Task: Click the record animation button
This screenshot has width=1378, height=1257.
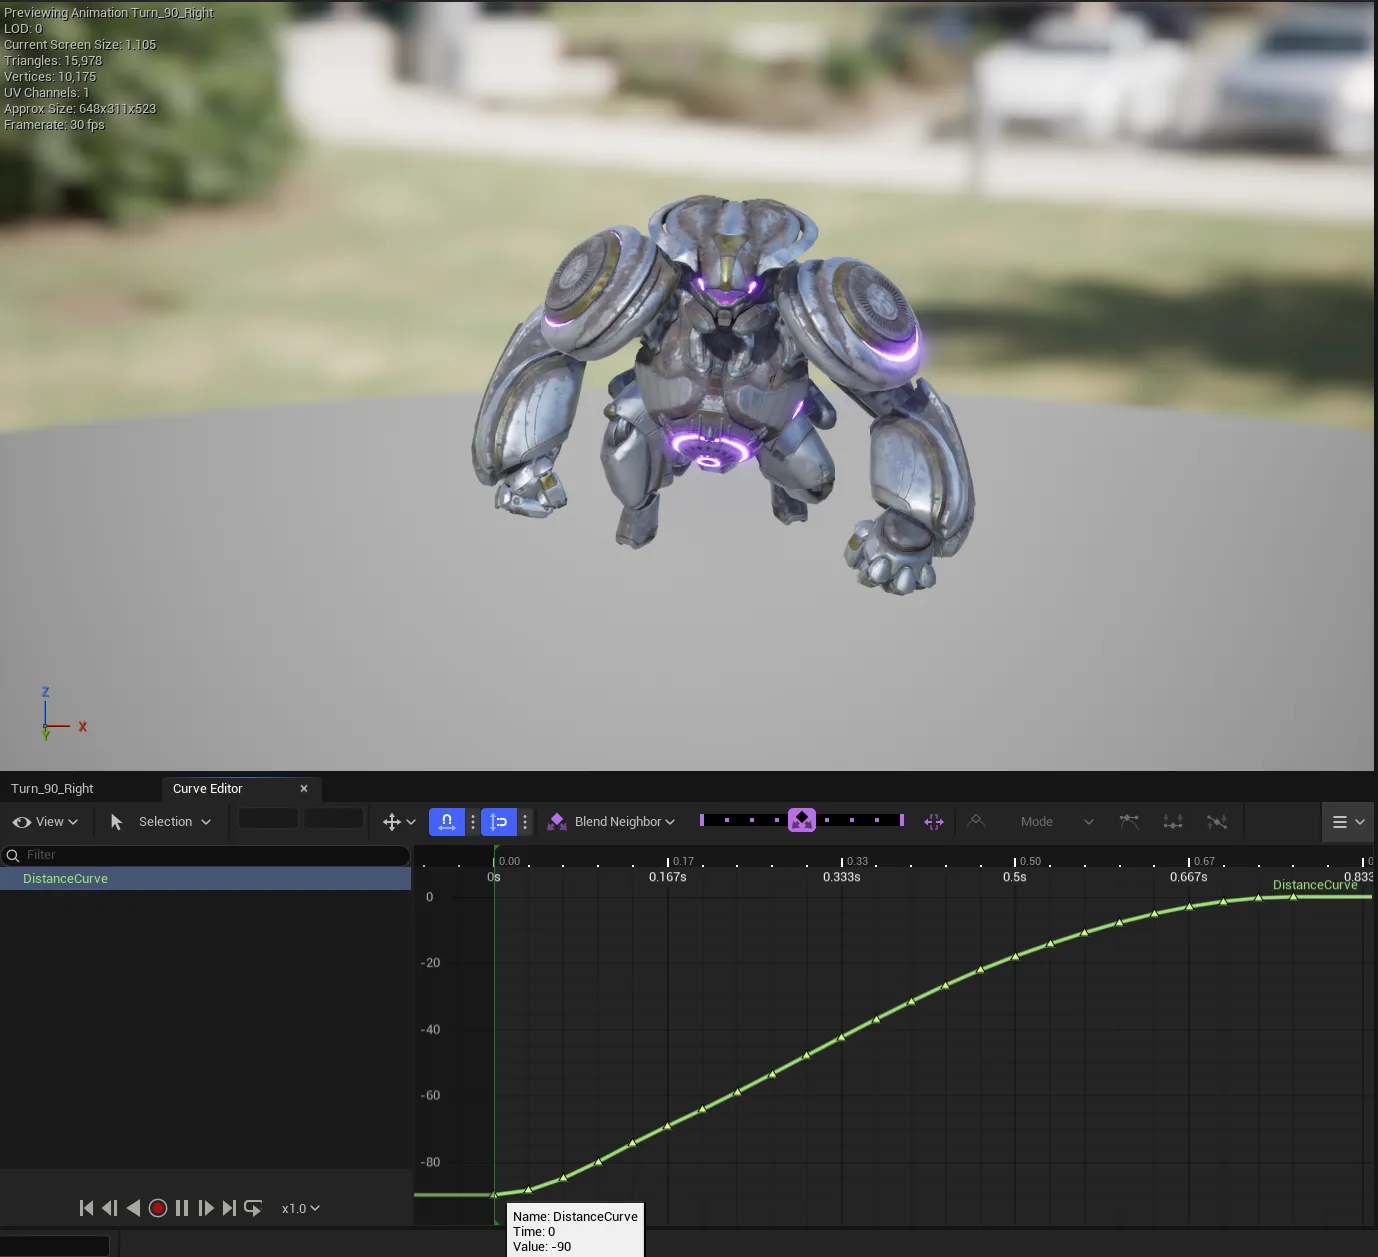Action: 158,1208
